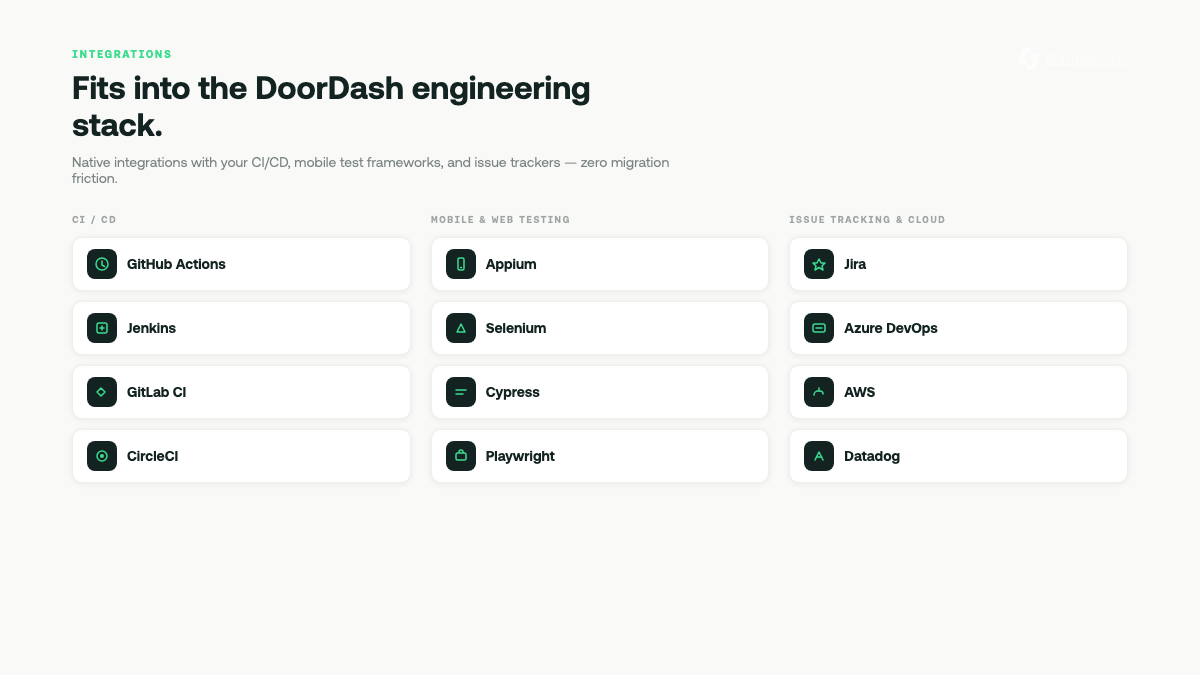1200x675 pixels.
Task: Click the green INTEGRATIONS eyebrow label
Action: 122,54
